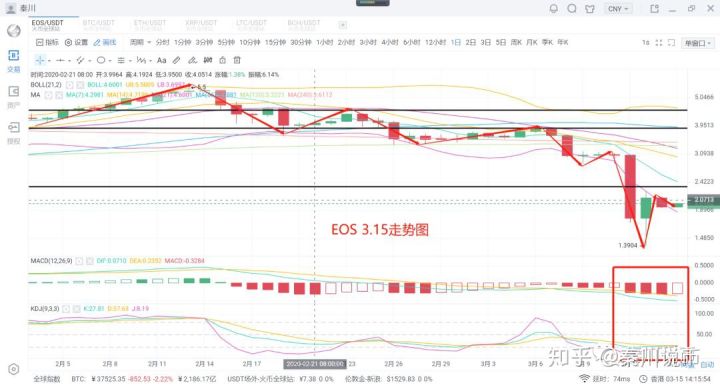Open the CNY currency dropdown
This screenshot has width=720, height=387.
[618, 9]
